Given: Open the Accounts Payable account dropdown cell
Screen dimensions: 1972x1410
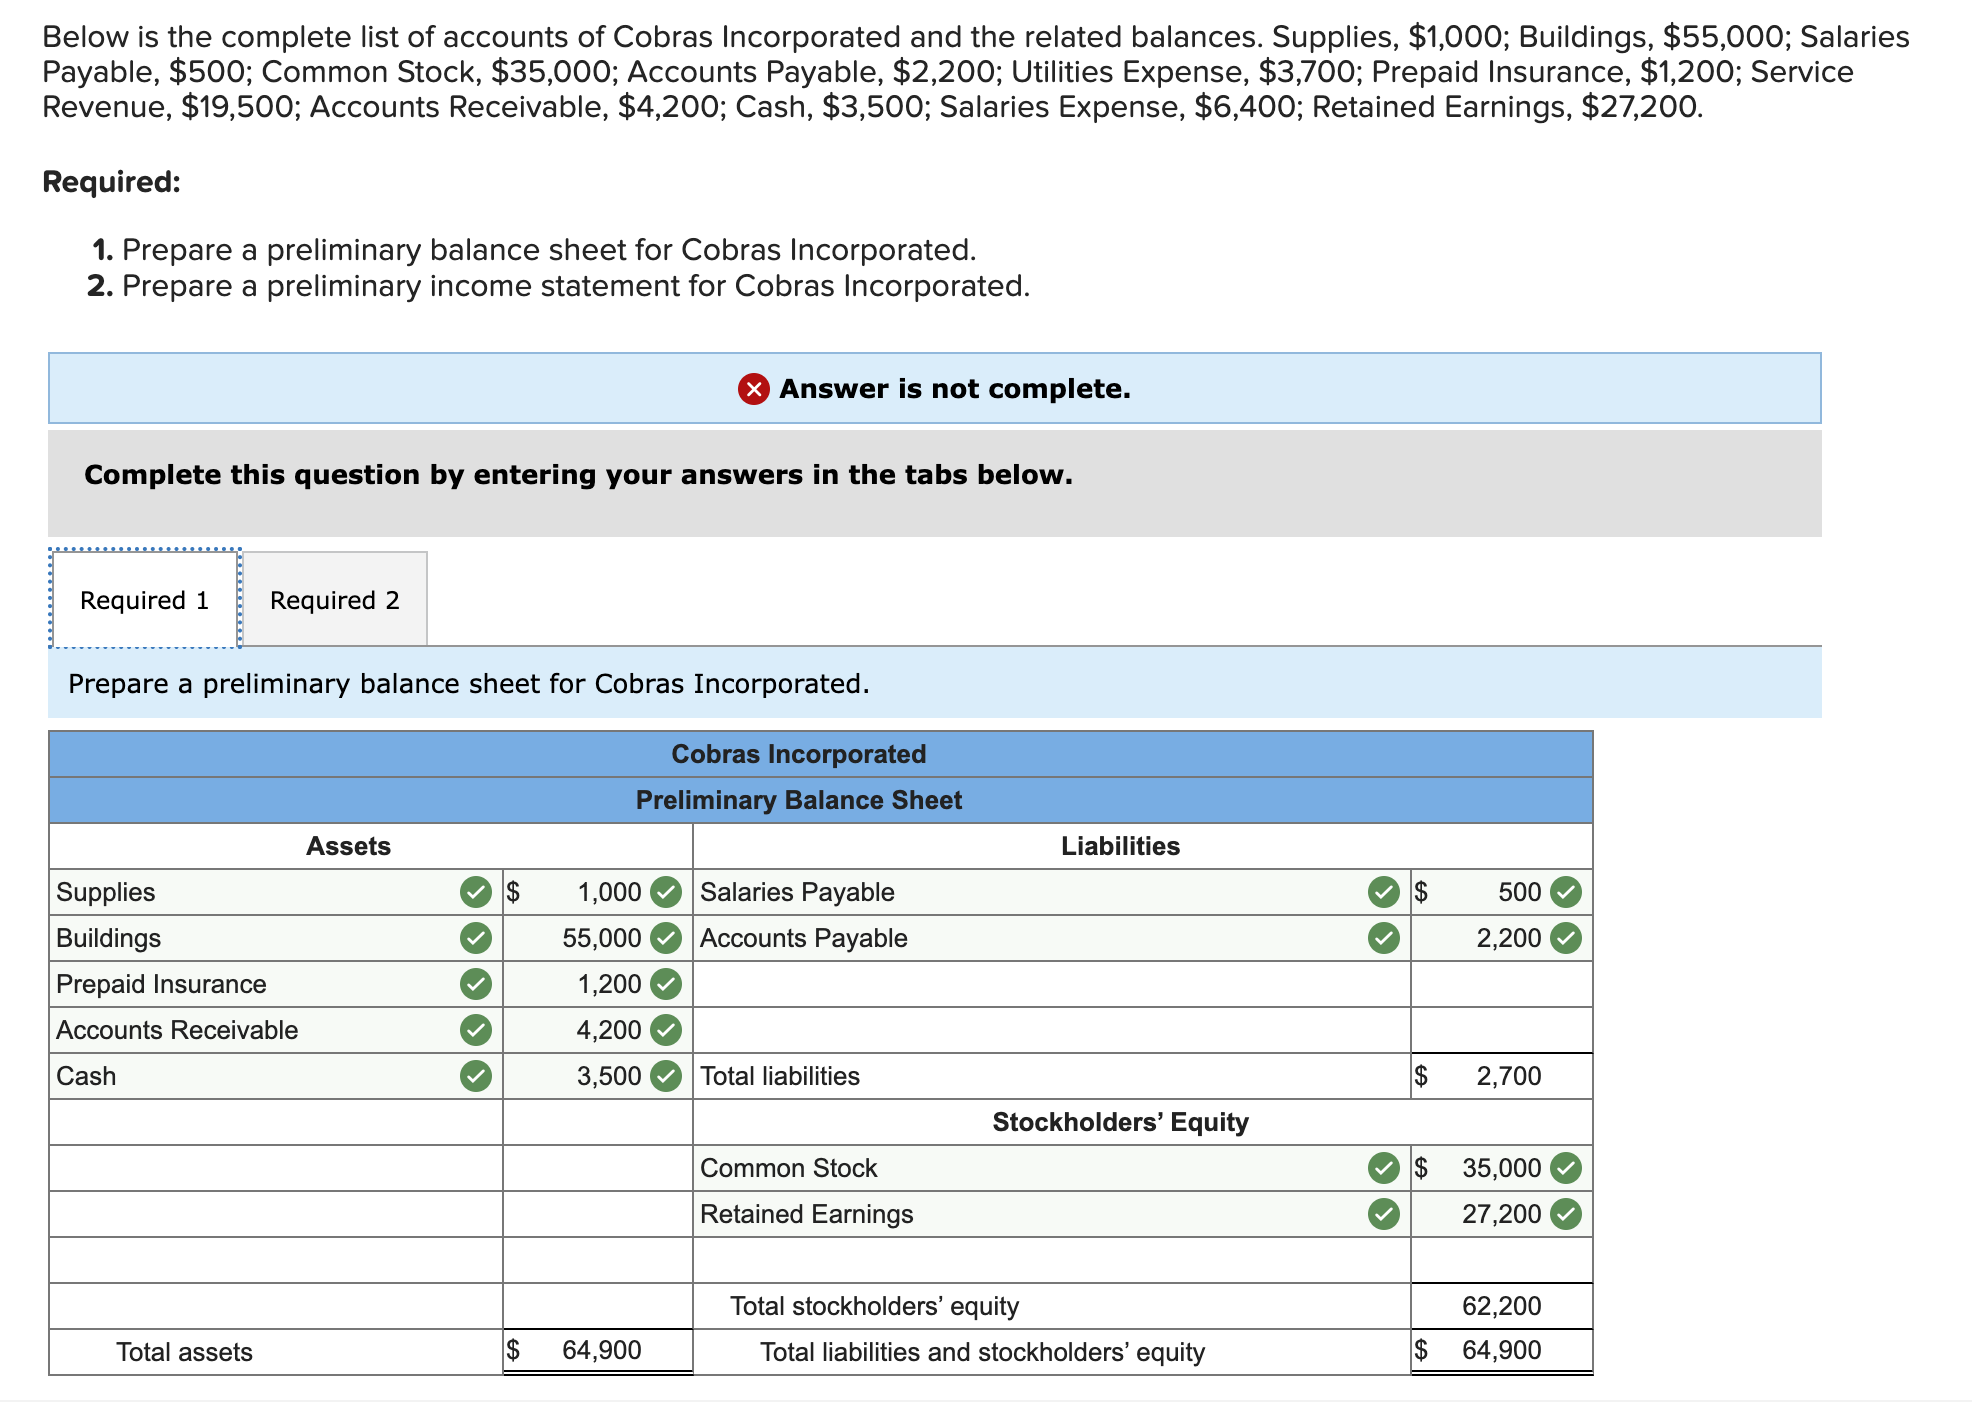Looking at the screenshot, I should coord(1030,938).
